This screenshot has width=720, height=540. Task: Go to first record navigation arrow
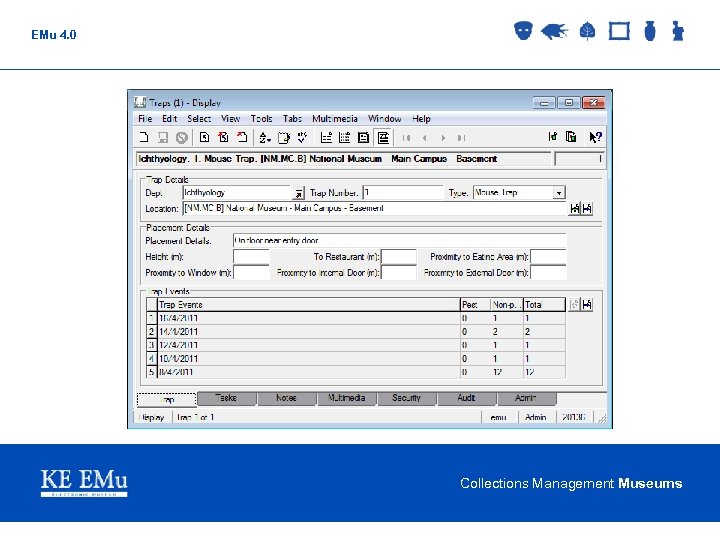coord(406,138)
